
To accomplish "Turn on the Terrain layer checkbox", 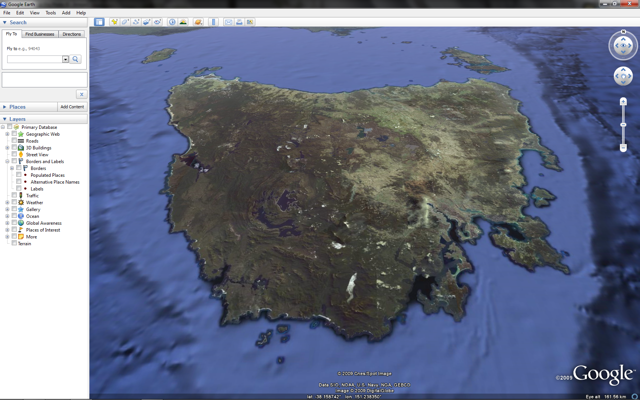I will [14, 244].
